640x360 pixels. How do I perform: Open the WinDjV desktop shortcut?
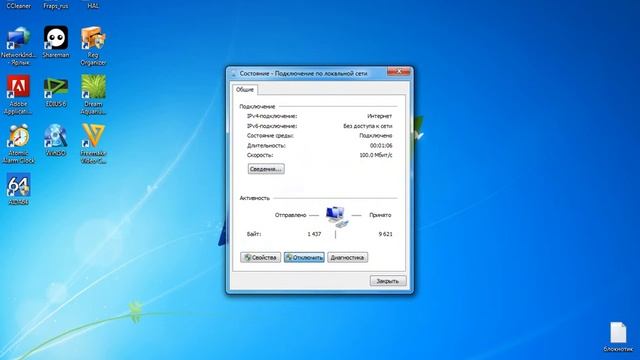point(56,140)
